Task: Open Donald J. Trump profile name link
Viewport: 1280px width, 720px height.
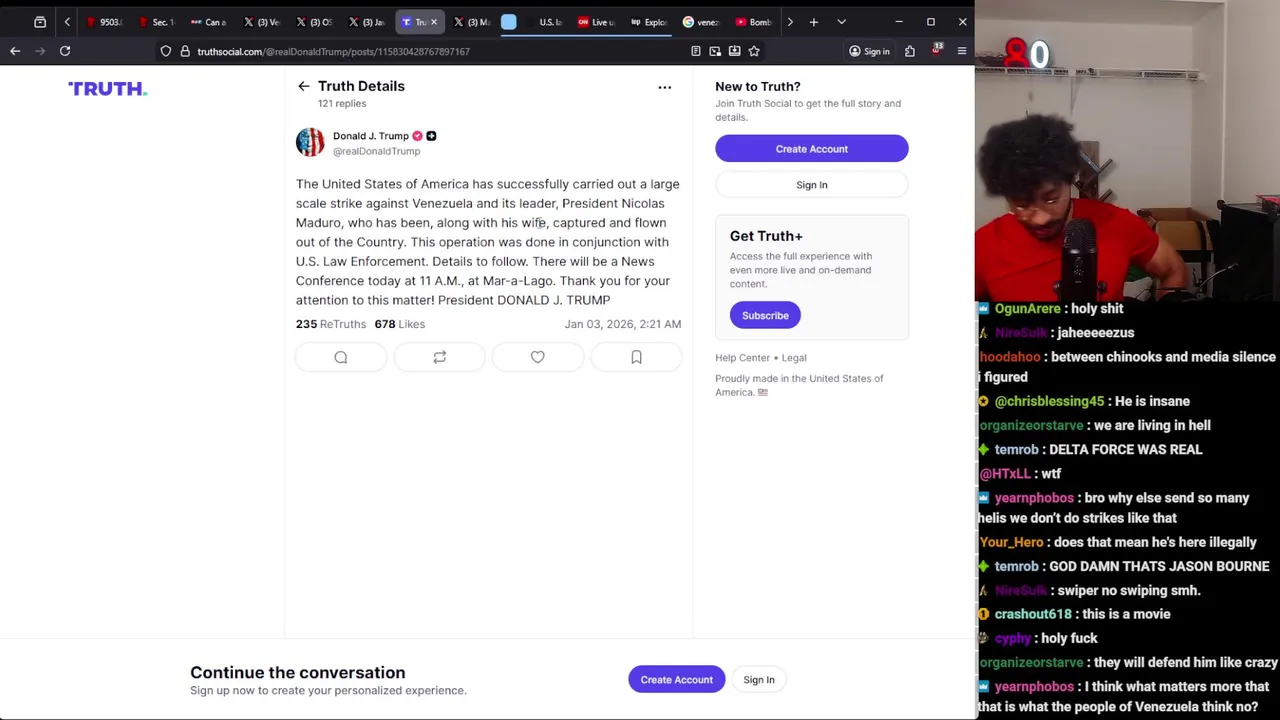Action: click(371, 136)
